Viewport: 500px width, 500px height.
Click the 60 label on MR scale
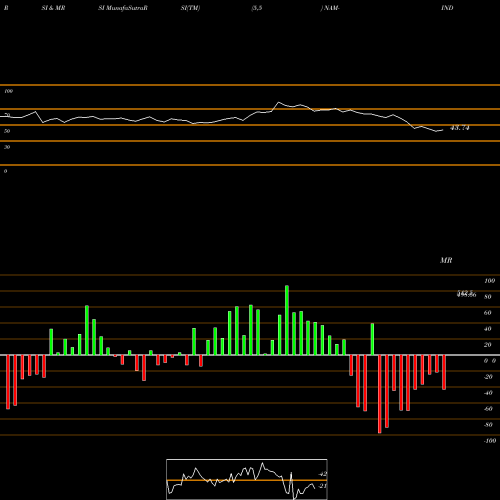[x=488, y=313]
